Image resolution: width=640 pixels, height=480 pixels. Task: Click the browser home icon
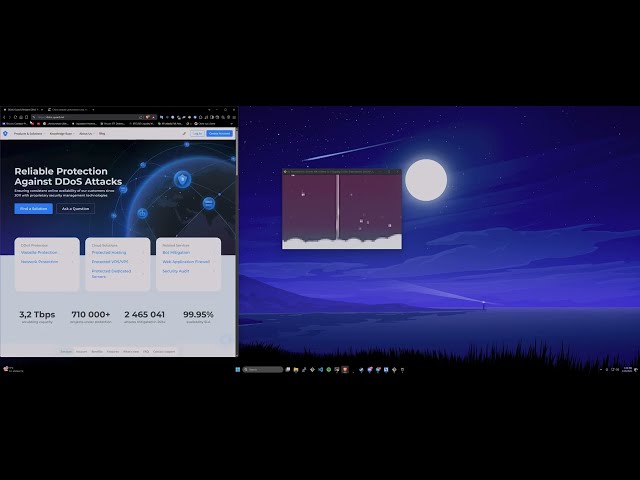pyautogui.click(x=21, y=117)
